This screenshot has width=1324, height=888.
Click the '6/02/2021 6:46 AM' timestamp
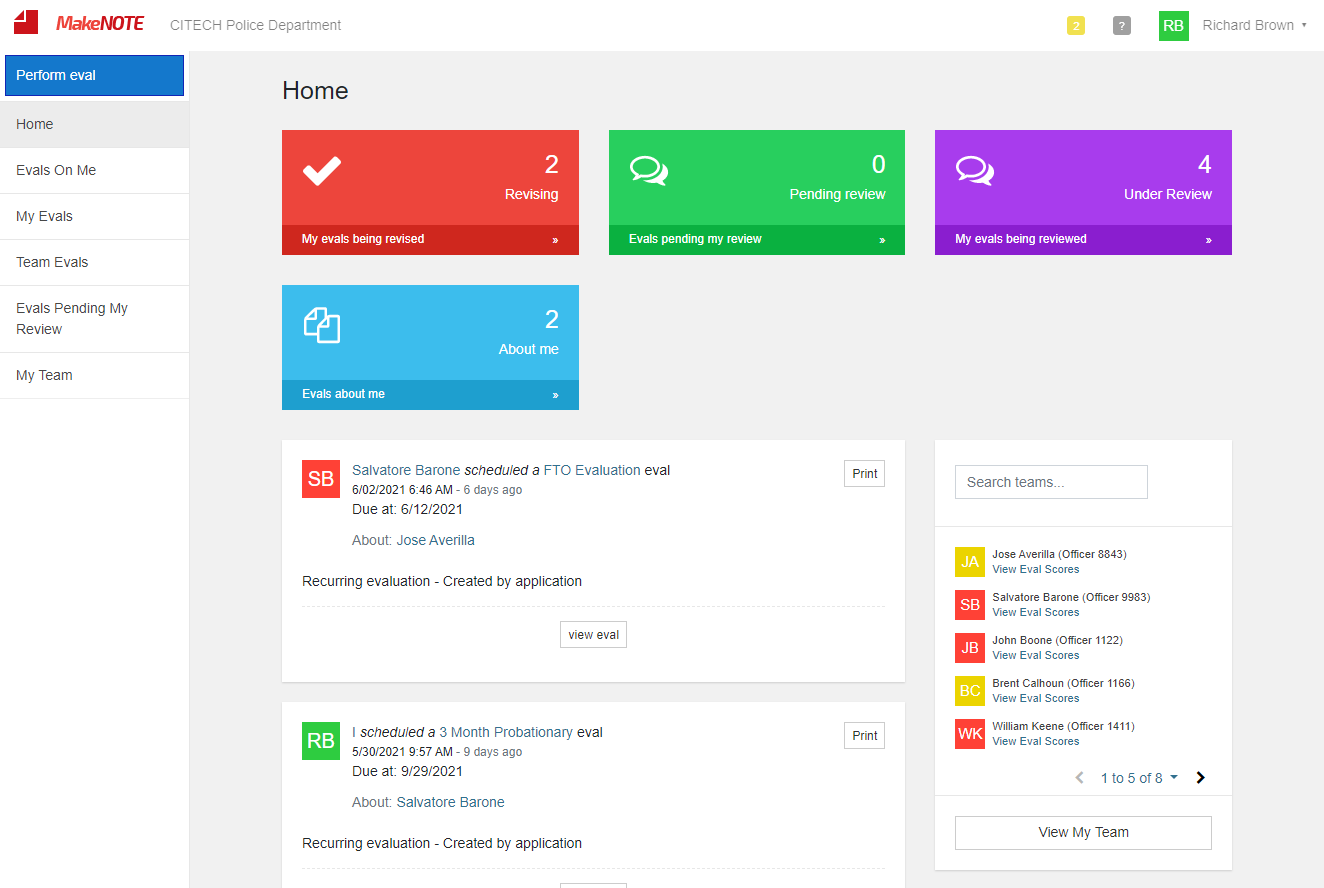[x=402, y=490]
